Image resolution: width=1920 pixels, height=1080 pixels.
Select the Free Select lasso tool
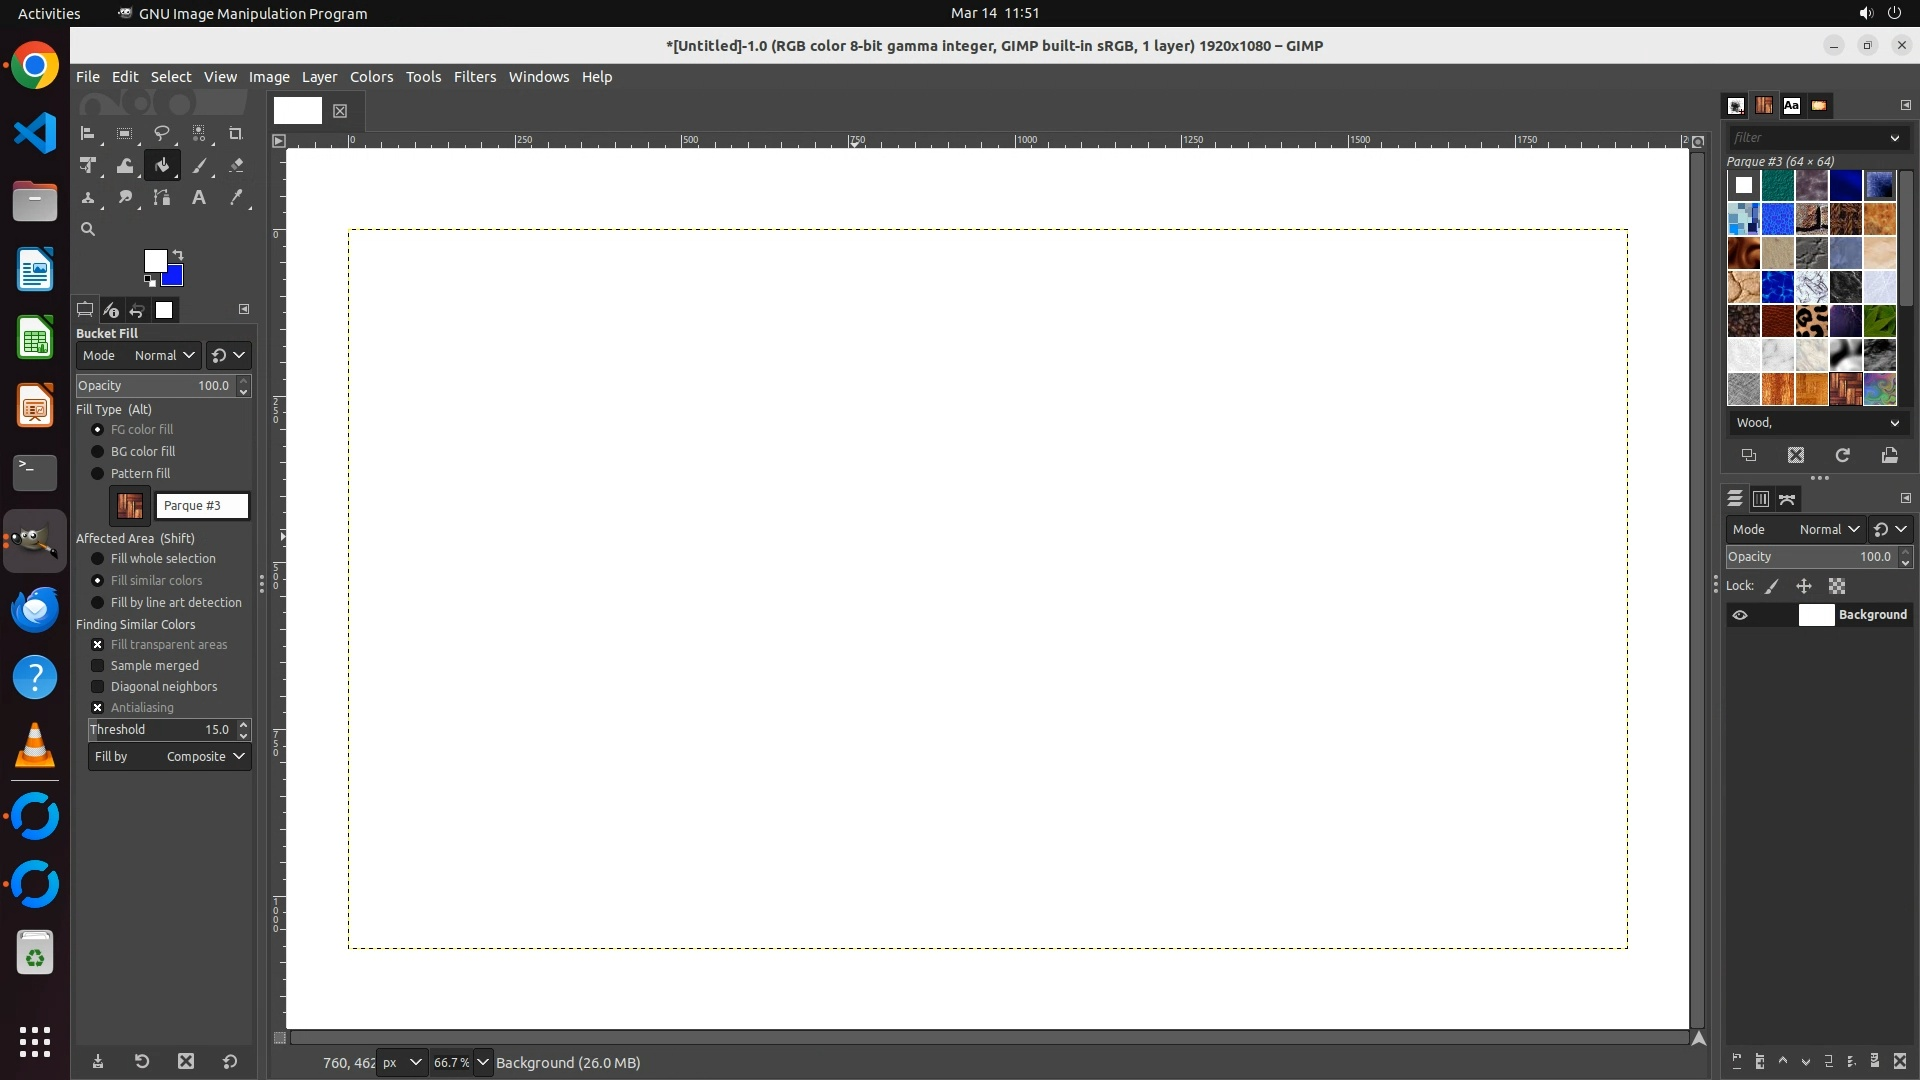(x=162, y=133)
